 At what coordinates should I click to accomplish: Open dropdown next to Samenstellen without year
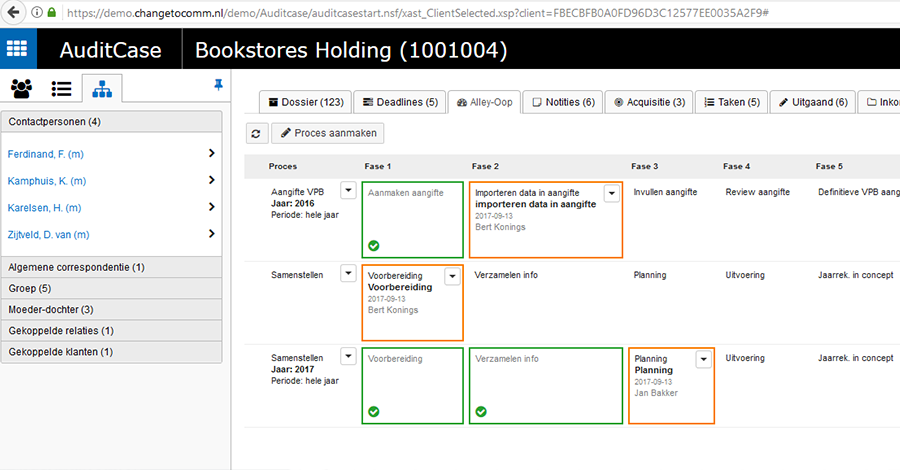coord(348,273)
